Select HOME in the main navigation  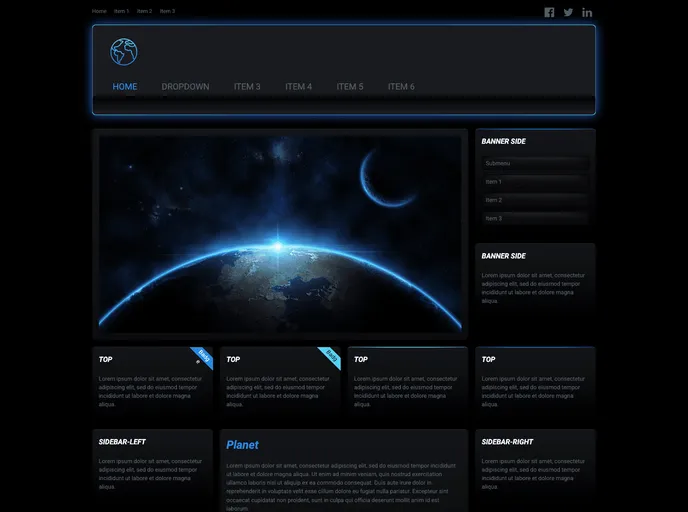[125, 87]
